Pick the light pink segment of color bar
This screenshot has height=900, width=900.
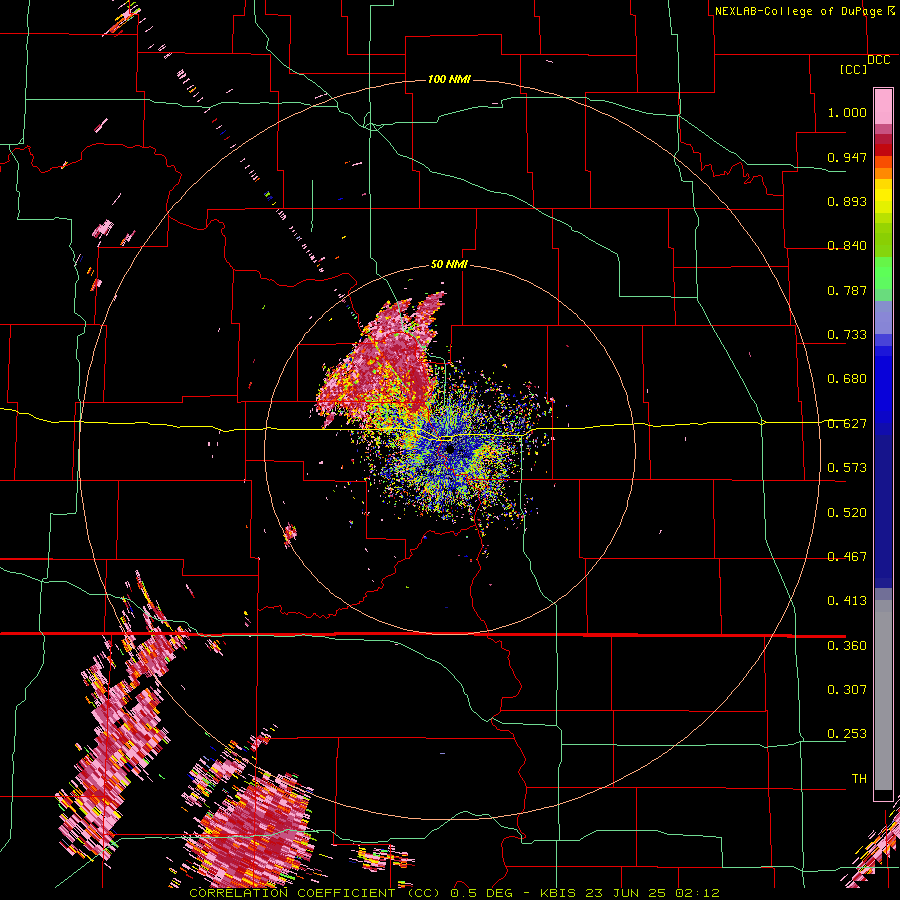point(883,107)
